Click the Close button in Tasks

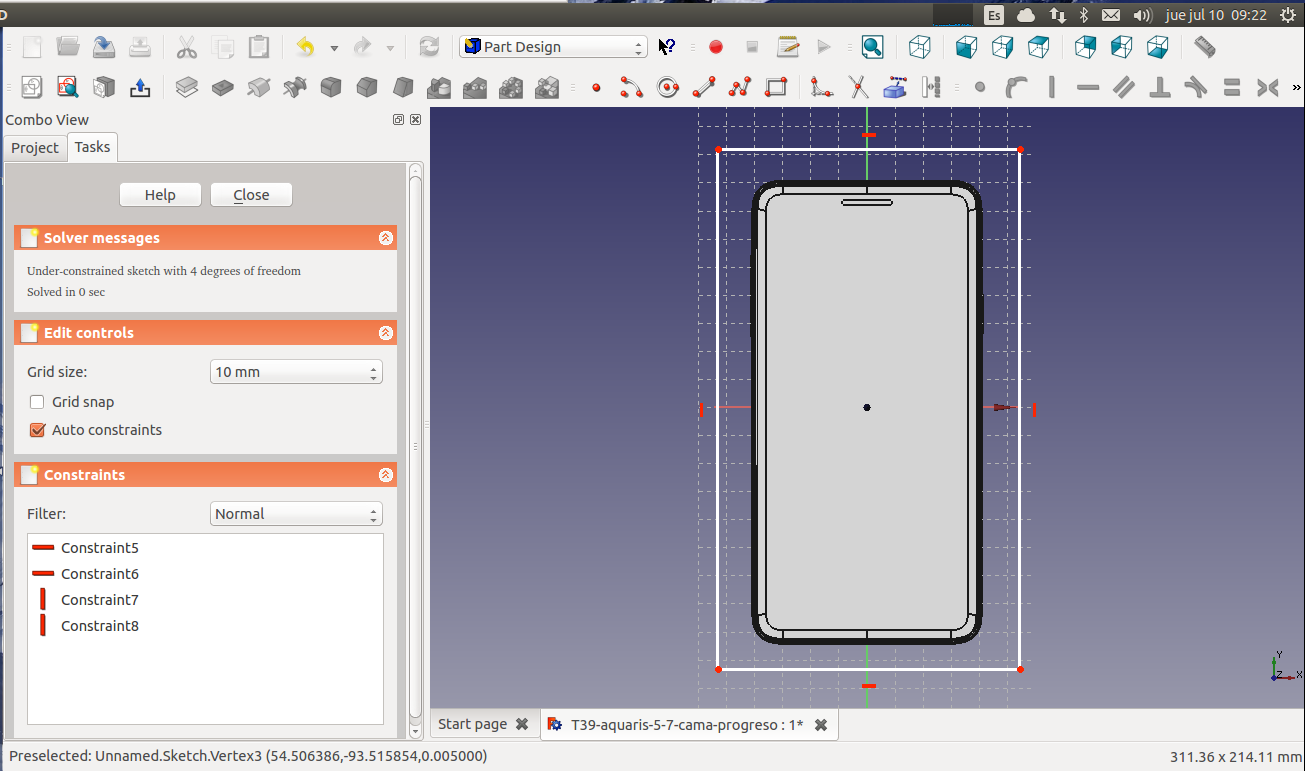pyautogui.click(x=251, y=195)
